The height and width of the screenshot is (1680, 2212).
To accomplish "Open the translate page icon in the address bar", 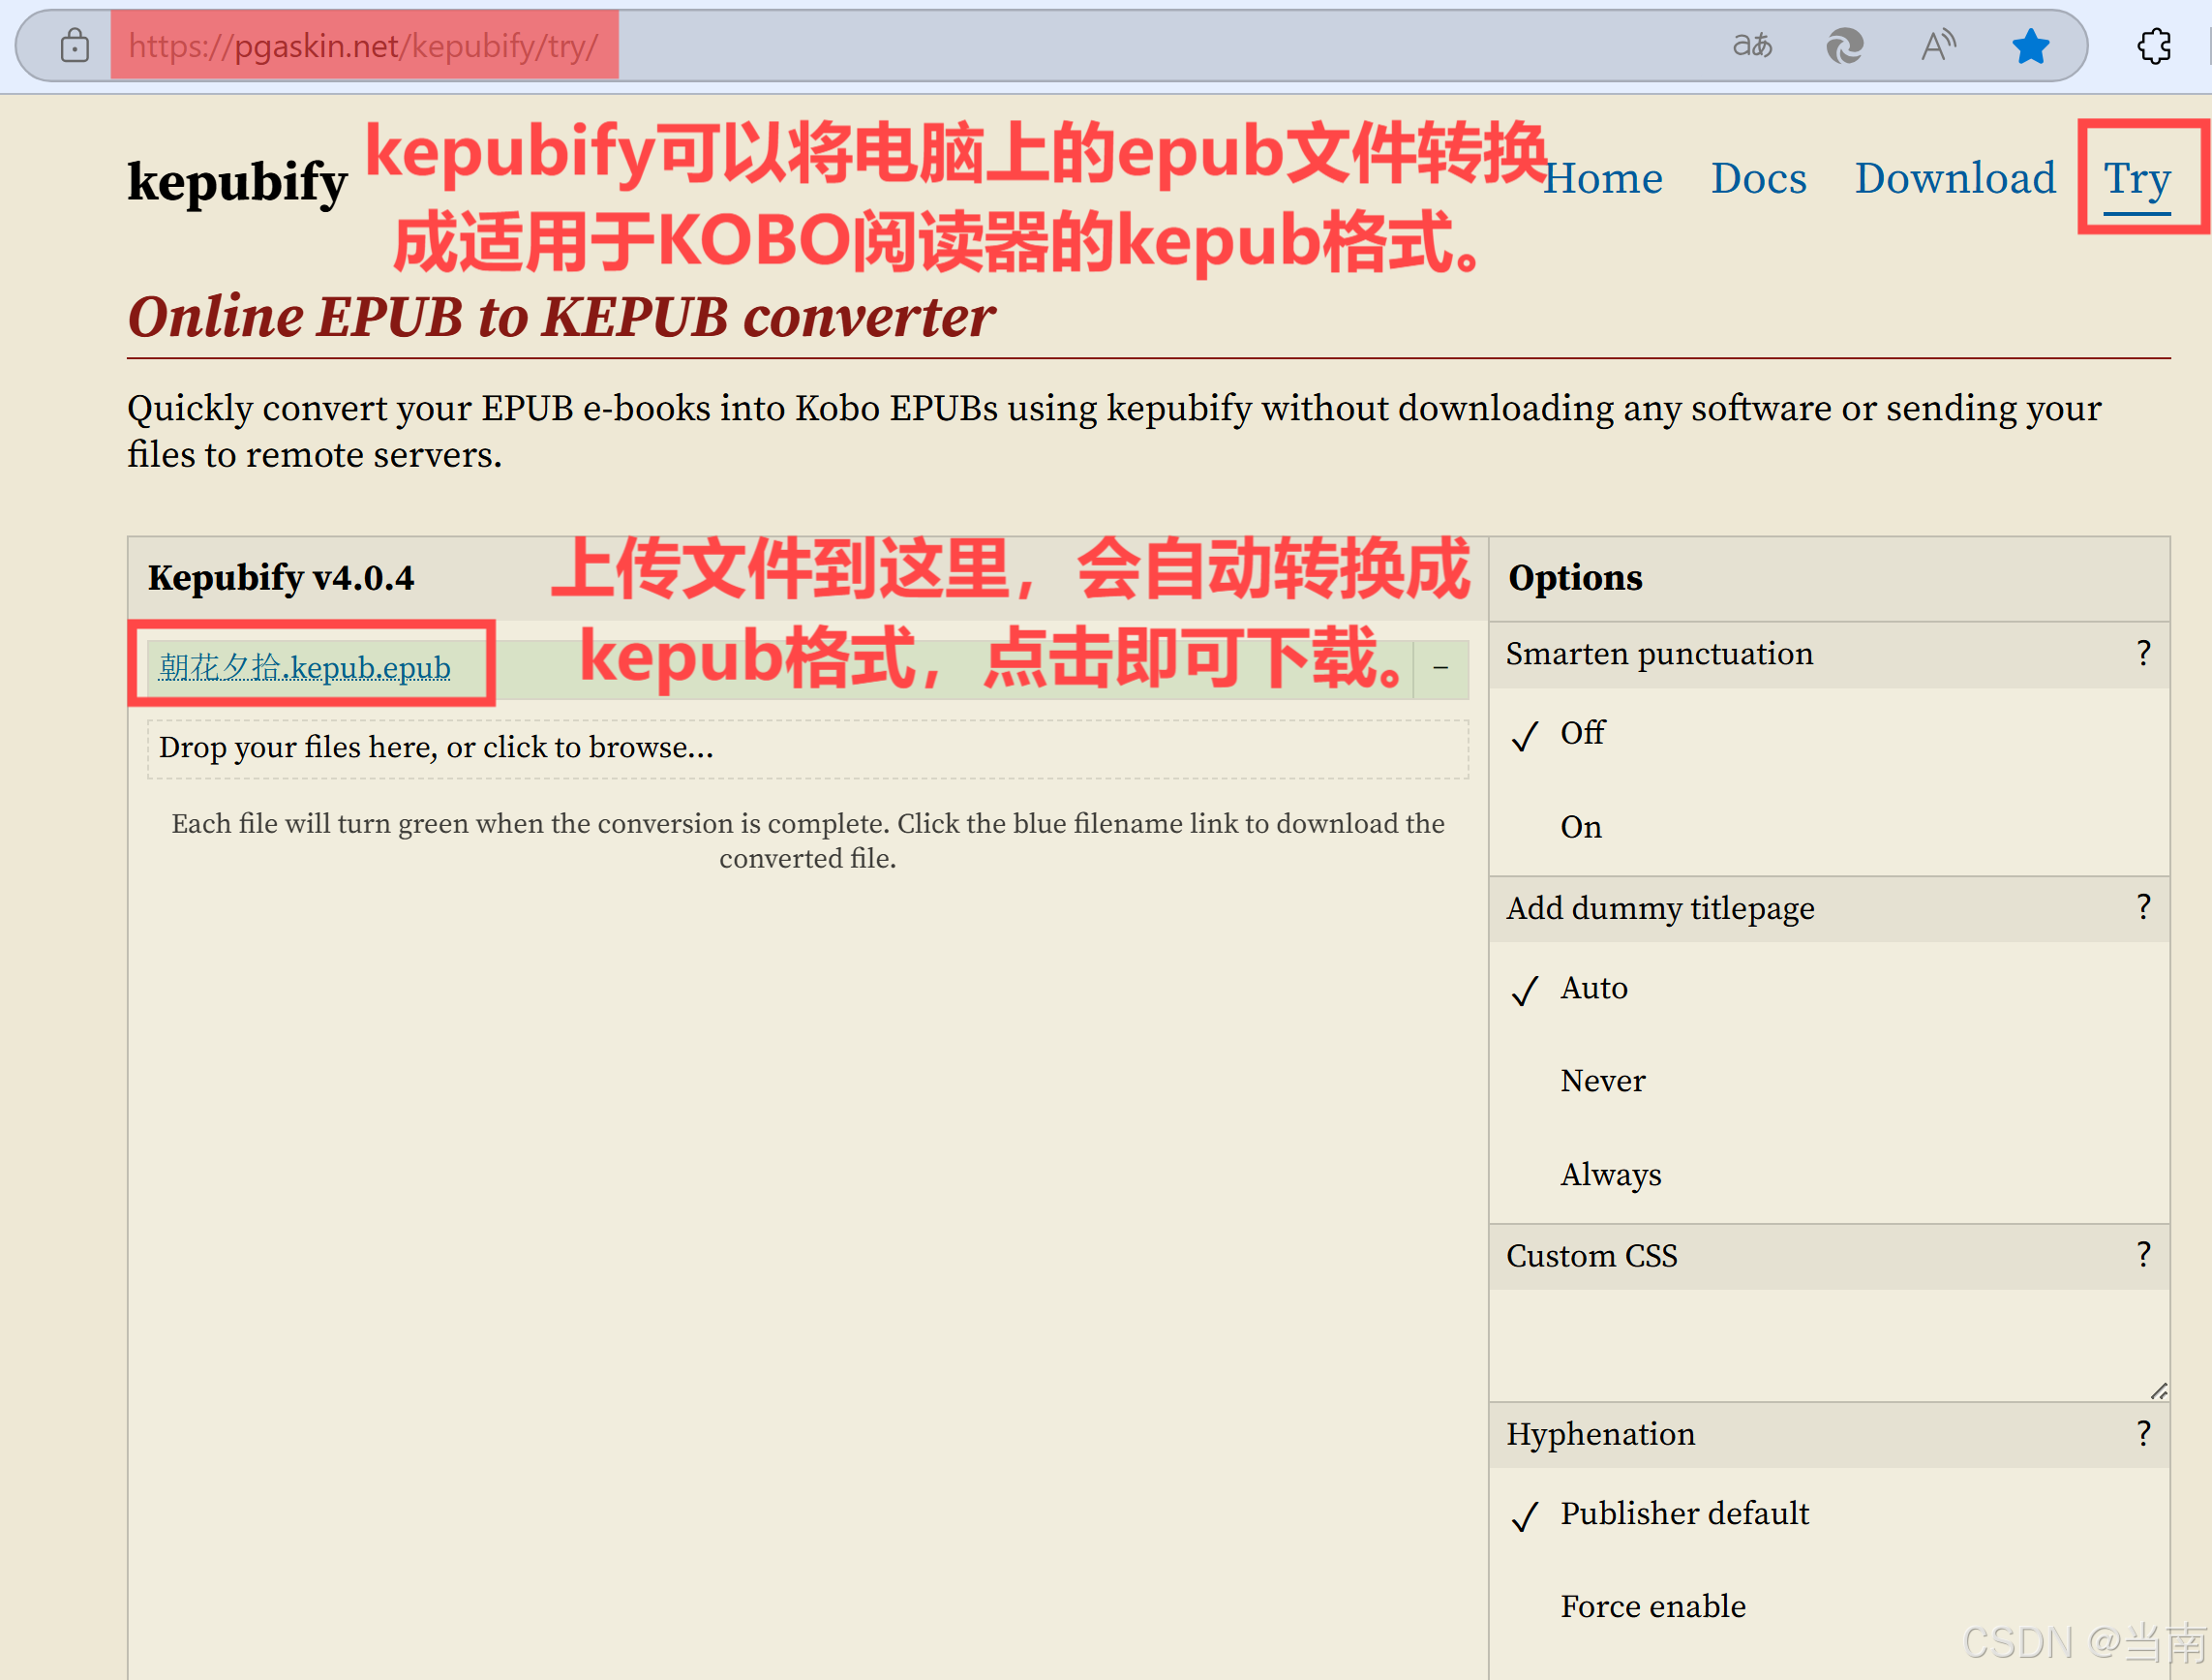I will pos(1753,45).
